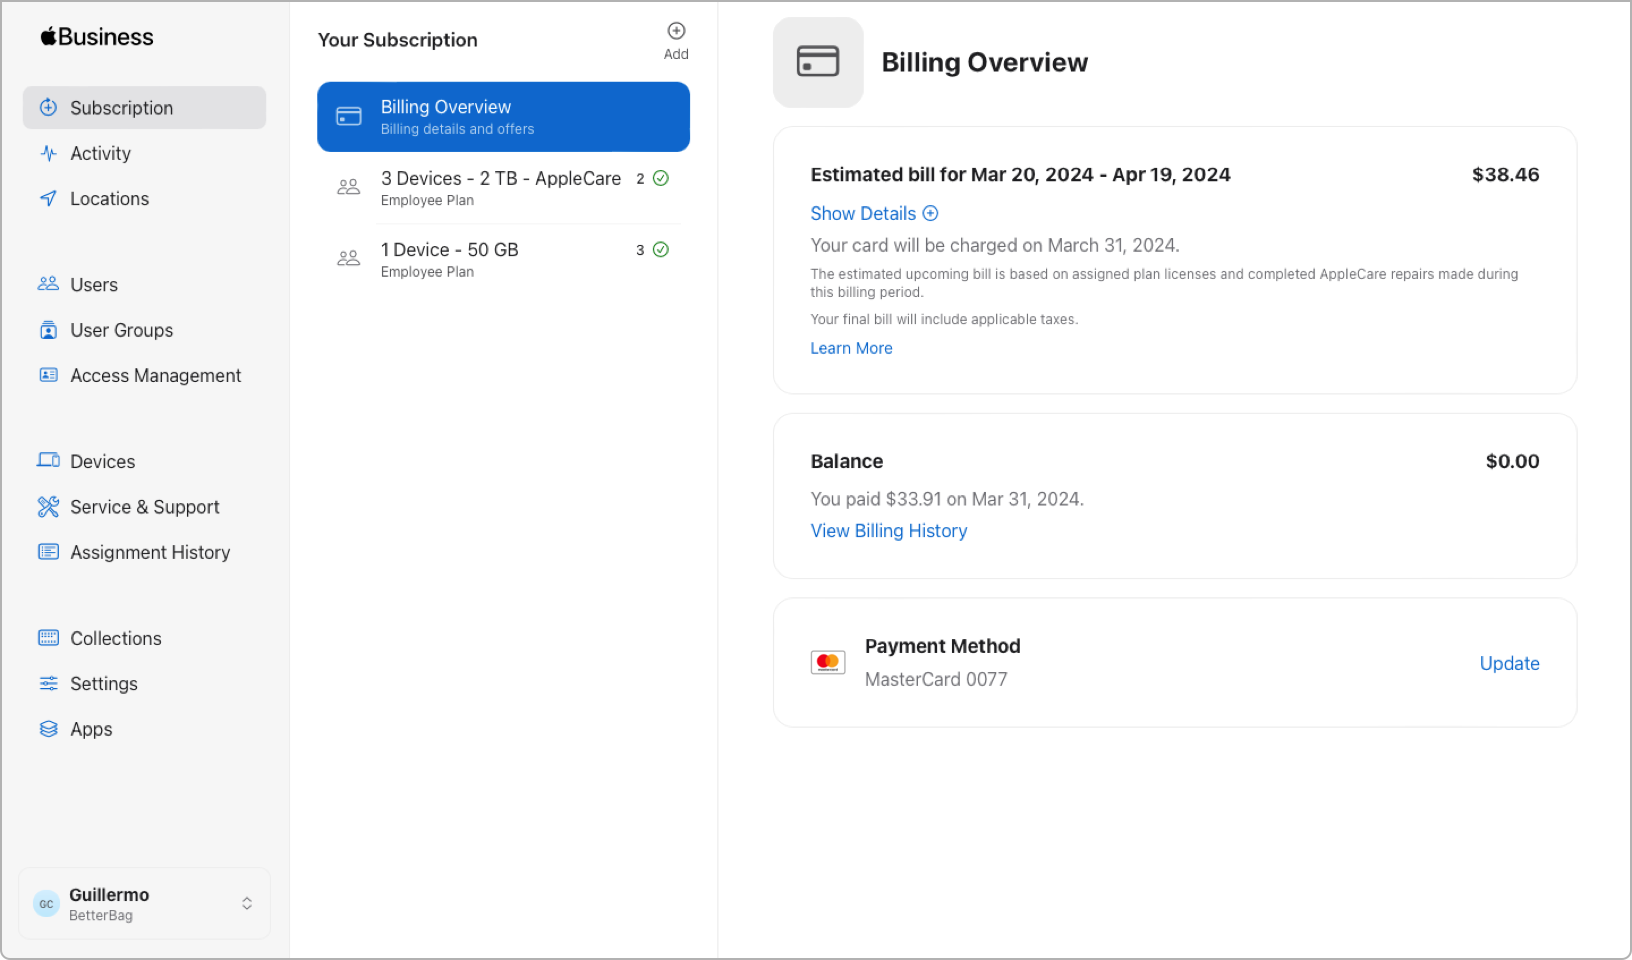Click people icon beside 1 Device plan
1632x960 pixels.
point(348,258)
